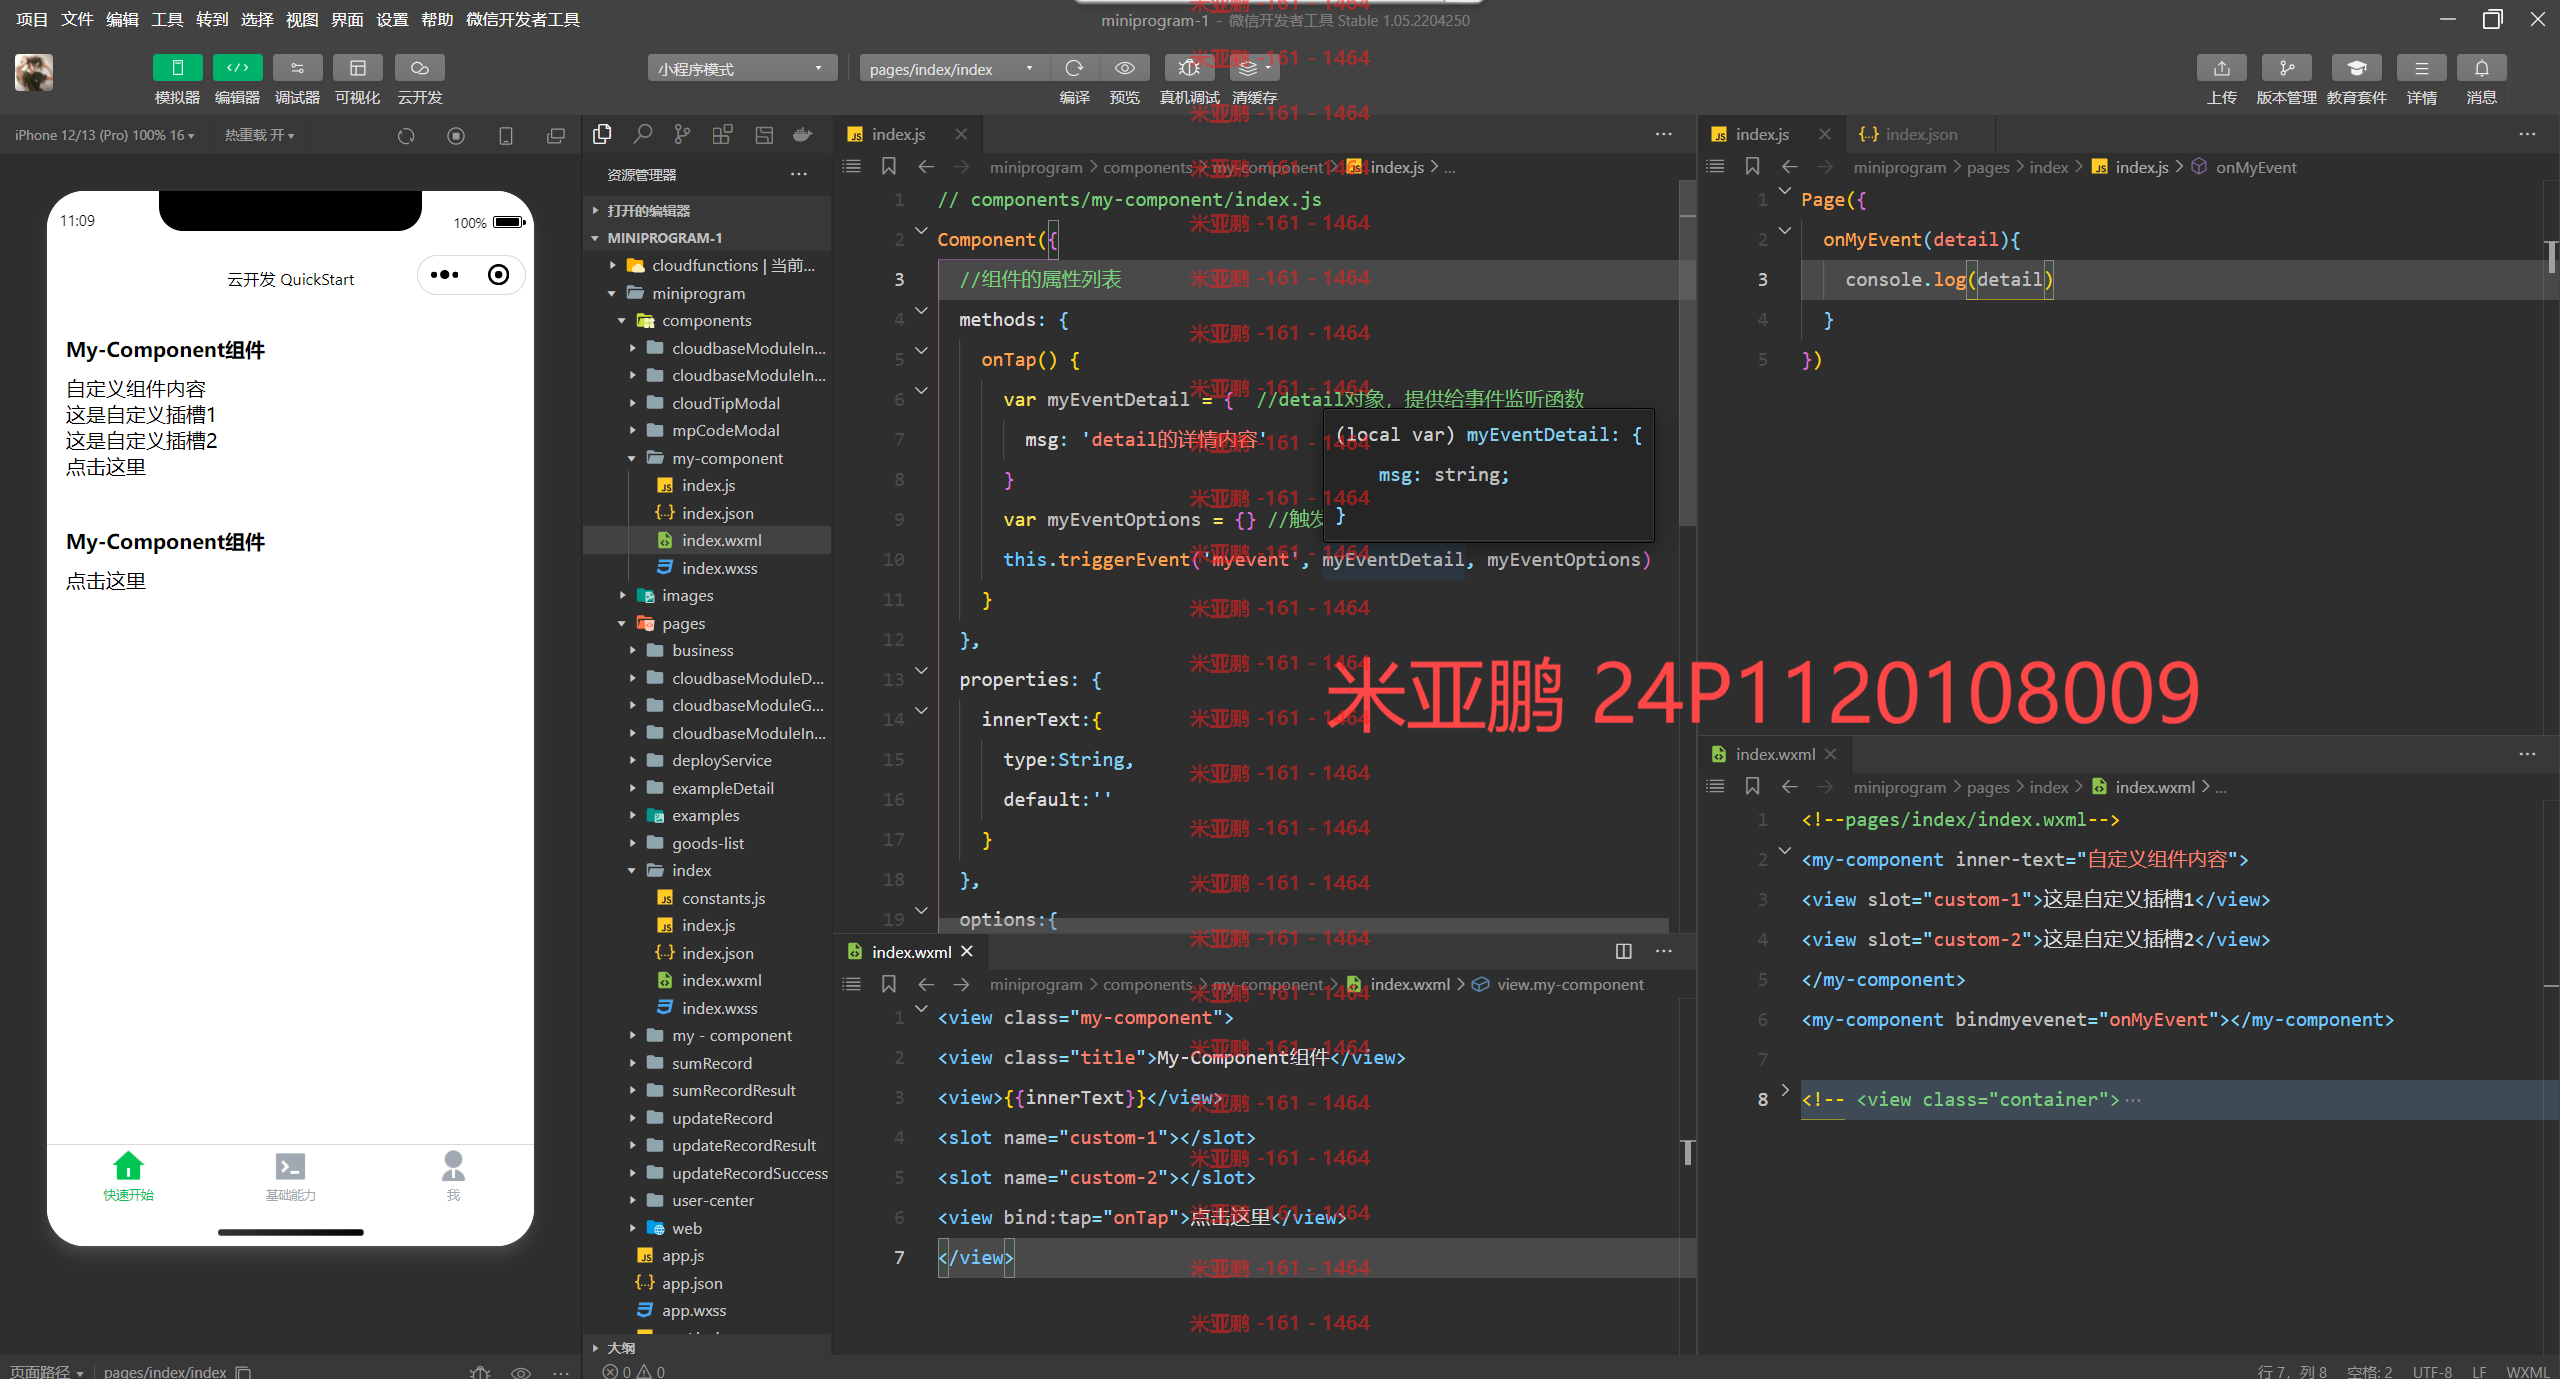Open the visualization (可视化) panel

(357, 68)
